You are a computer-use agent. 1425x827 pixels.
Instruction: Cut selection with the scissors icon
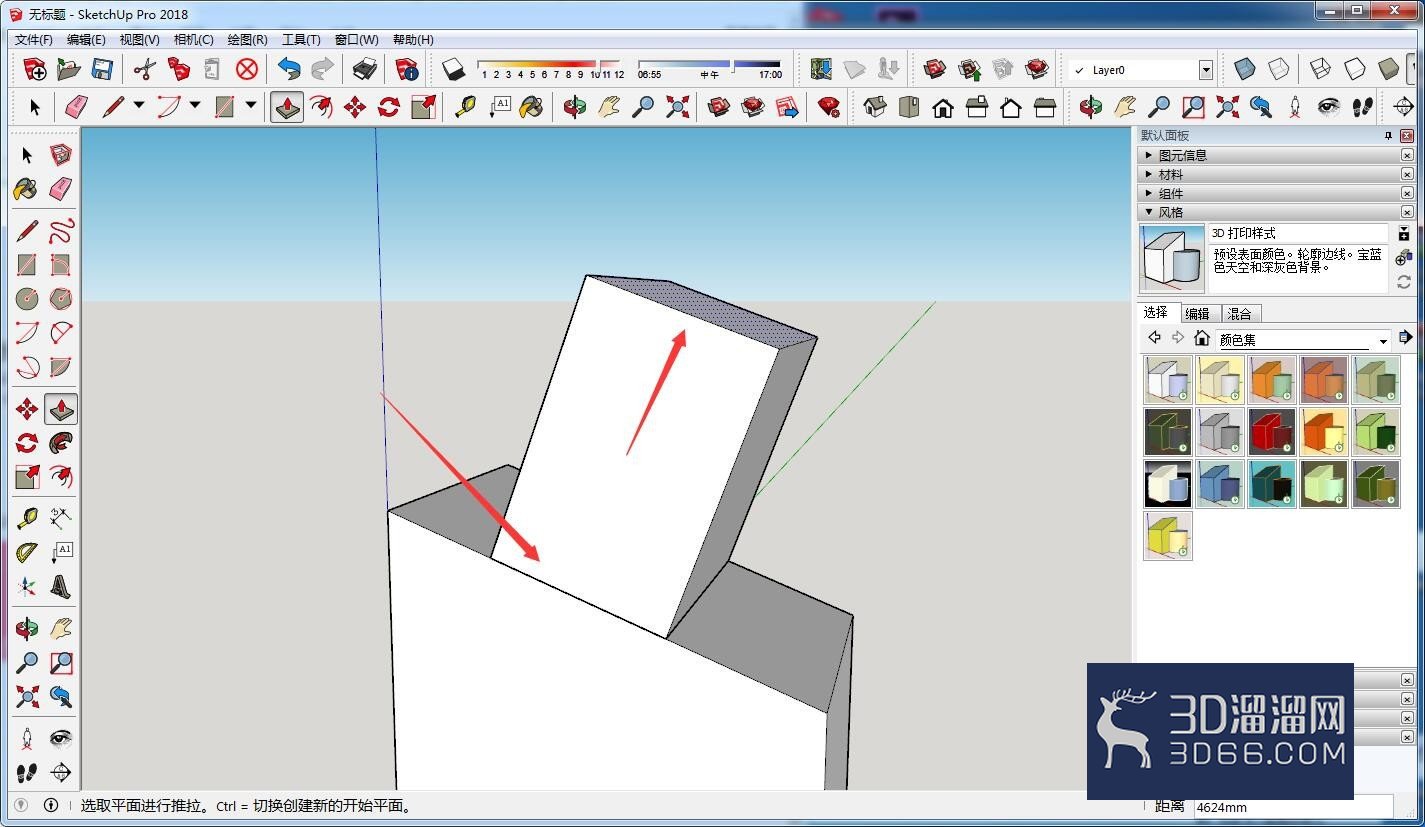click(145, 69)
